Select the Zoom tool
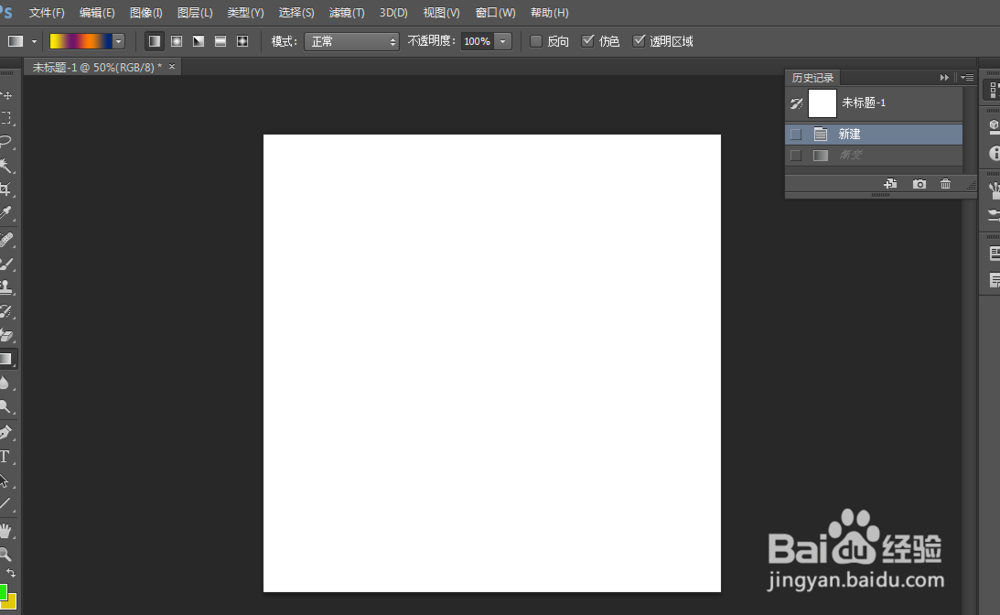The height and width of the screenshot is (615, 1000). [6, 554]
